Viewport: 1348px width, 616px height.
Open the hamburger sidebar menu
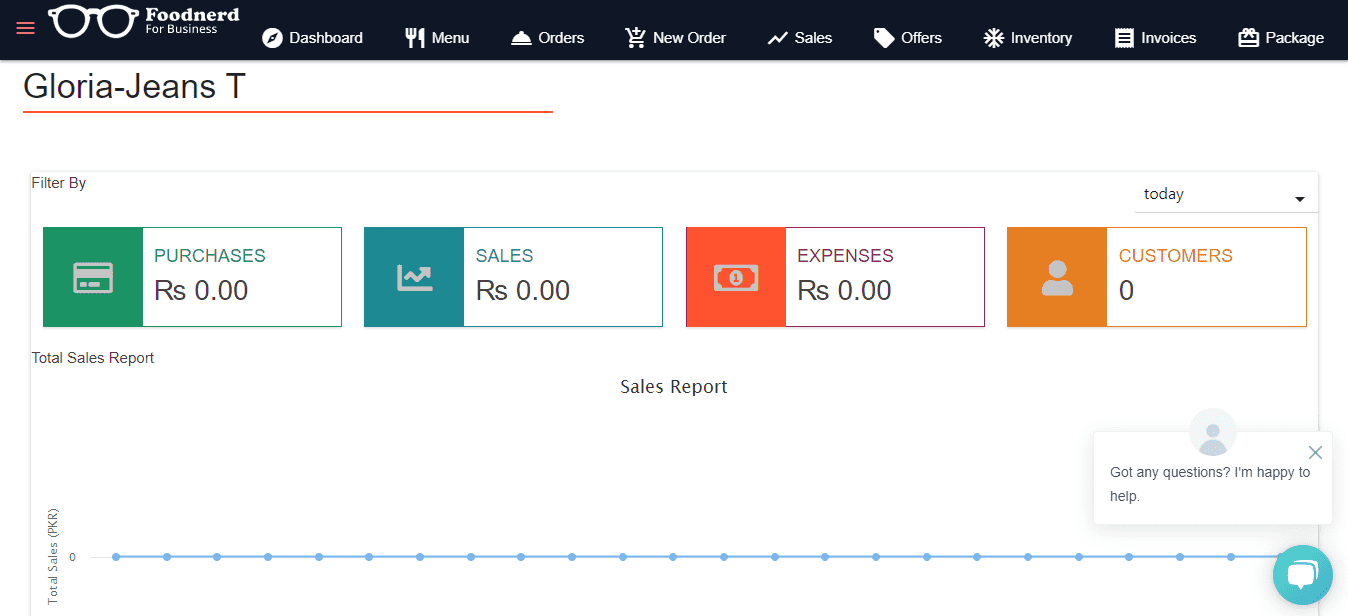(26, 28)
